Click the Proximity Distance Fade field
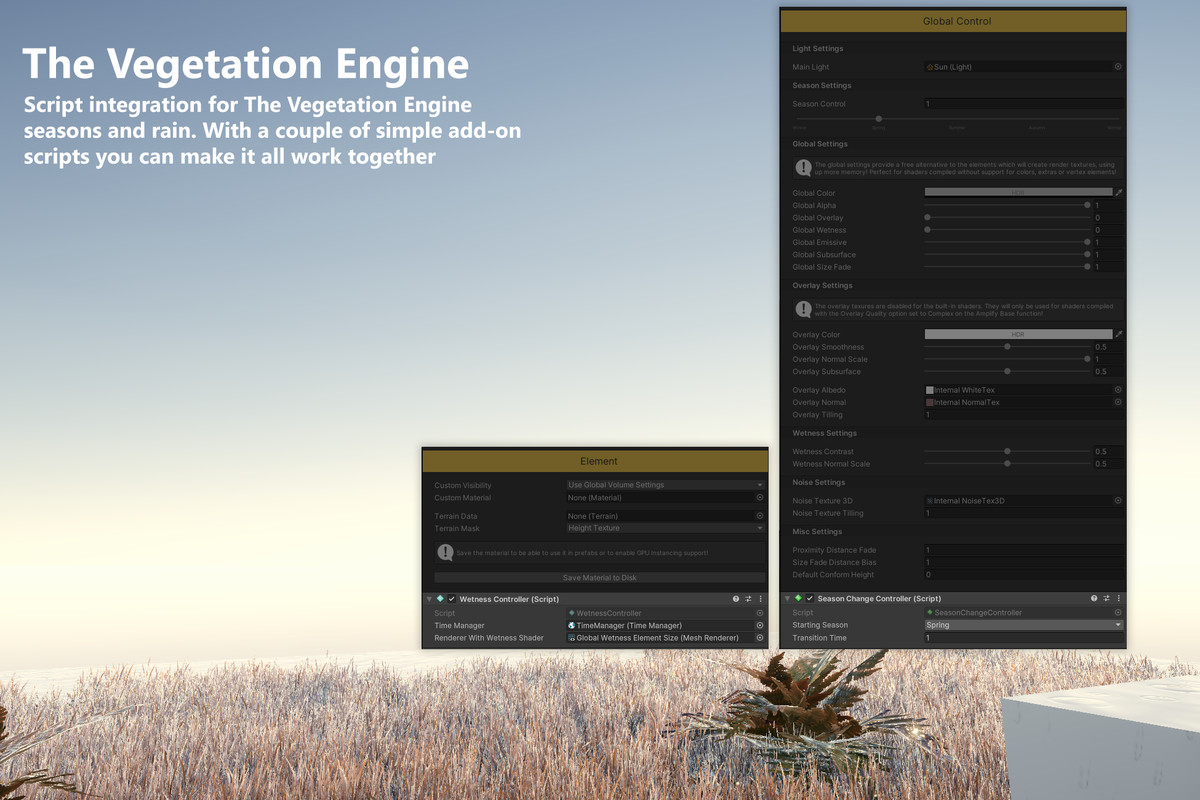Image resolution: width=1200 pixels, height=800 pixels. pyautogui.click(x=1024, y=550)
